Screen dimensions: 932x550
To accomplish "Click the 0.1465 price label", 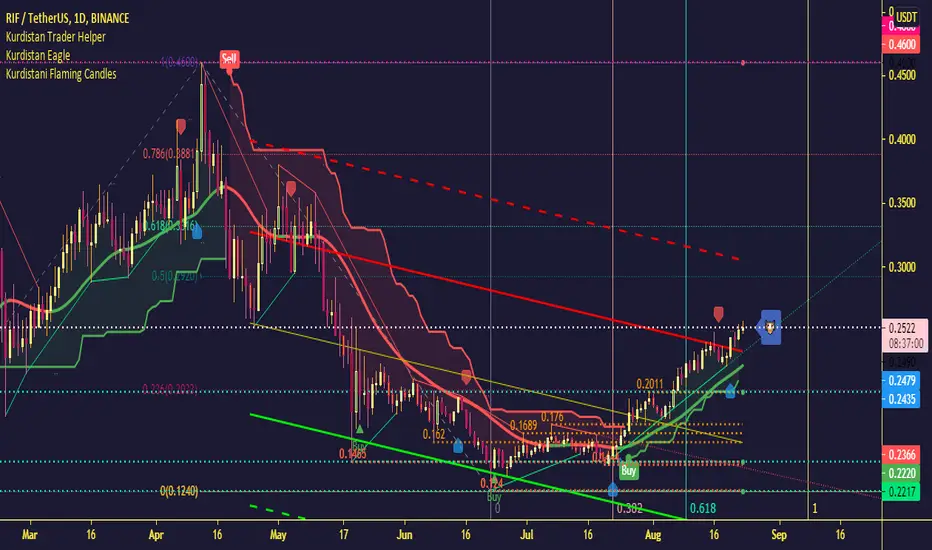I will click(x=352, y=454).
